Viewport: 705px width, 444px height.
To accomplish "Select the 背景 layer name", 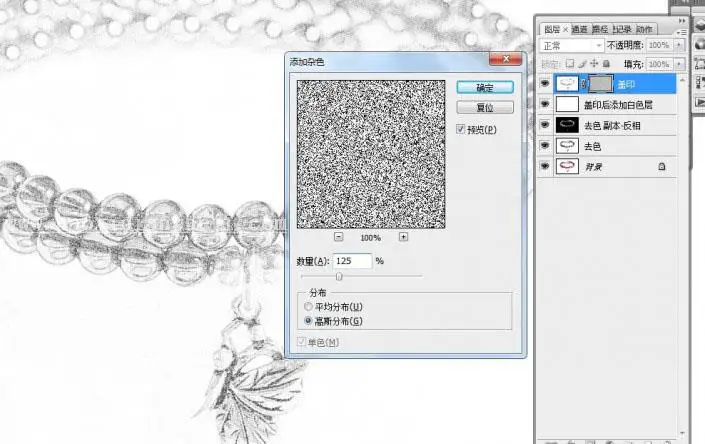I will click(x=593, y=167).
